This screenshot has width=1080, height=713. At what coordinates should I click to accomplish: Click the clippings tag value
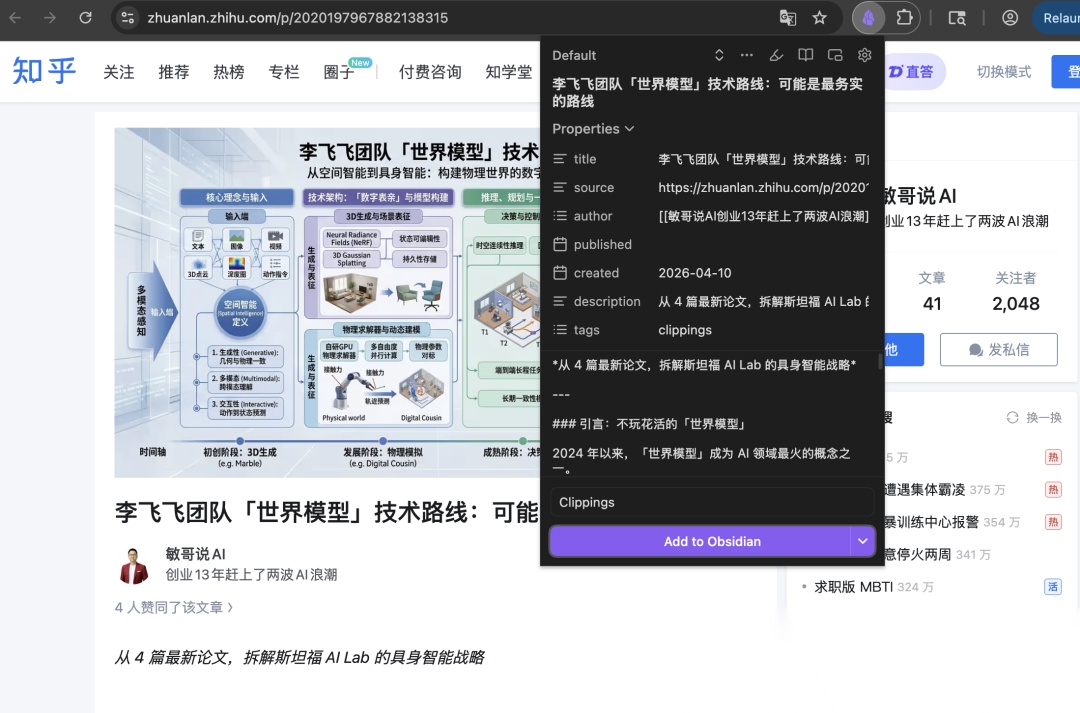tap(685, 330)
